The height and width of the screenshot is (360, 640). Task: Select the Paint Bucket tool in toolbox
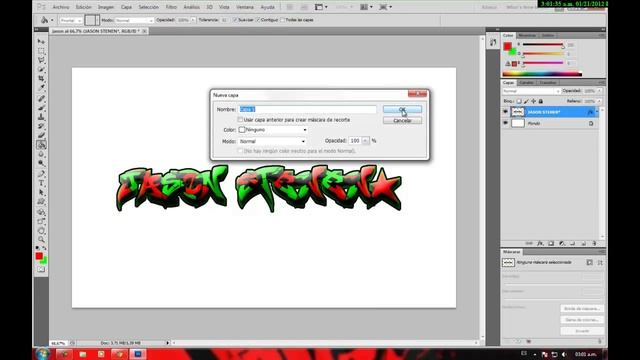click(41, 144)
